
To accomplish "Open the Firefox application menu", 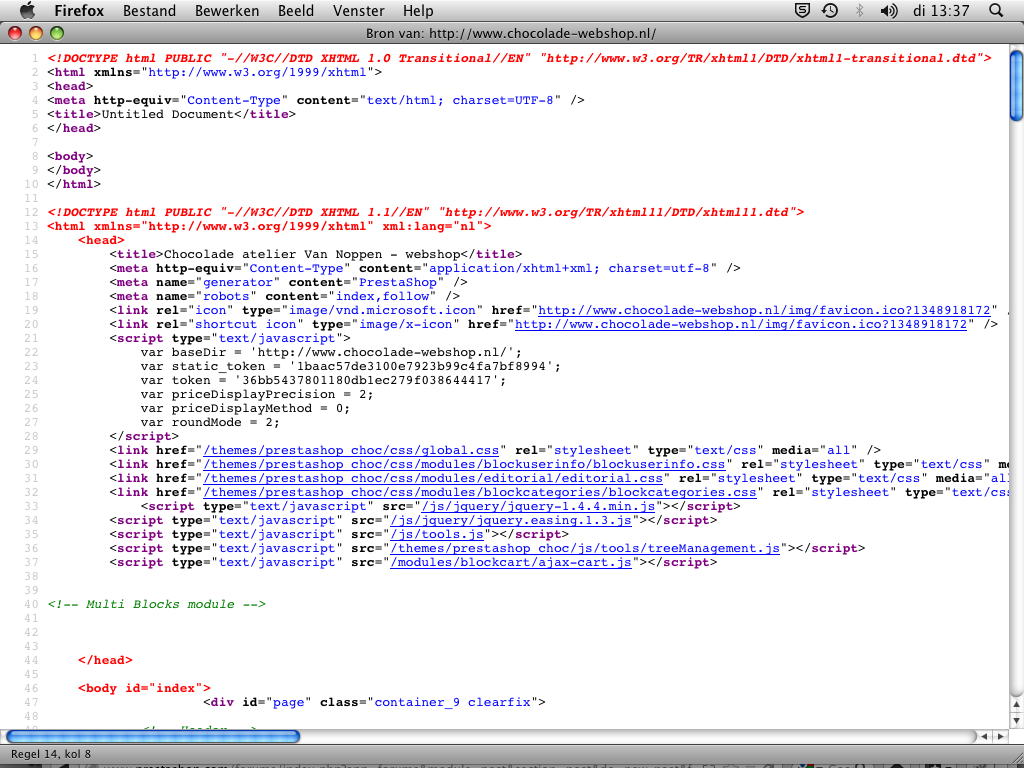I will click(x=79, y=11).
